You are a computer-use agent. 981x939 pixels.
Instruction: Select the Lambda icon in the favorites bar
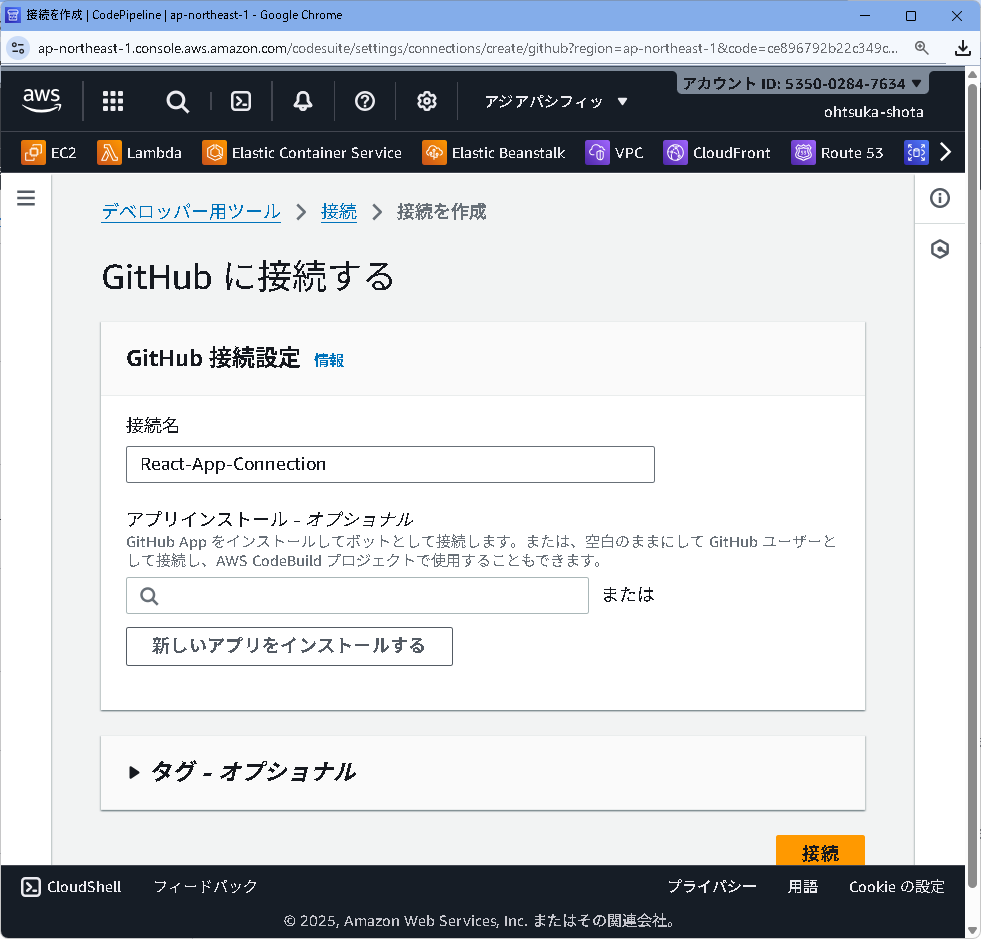[x=108, y=152]
